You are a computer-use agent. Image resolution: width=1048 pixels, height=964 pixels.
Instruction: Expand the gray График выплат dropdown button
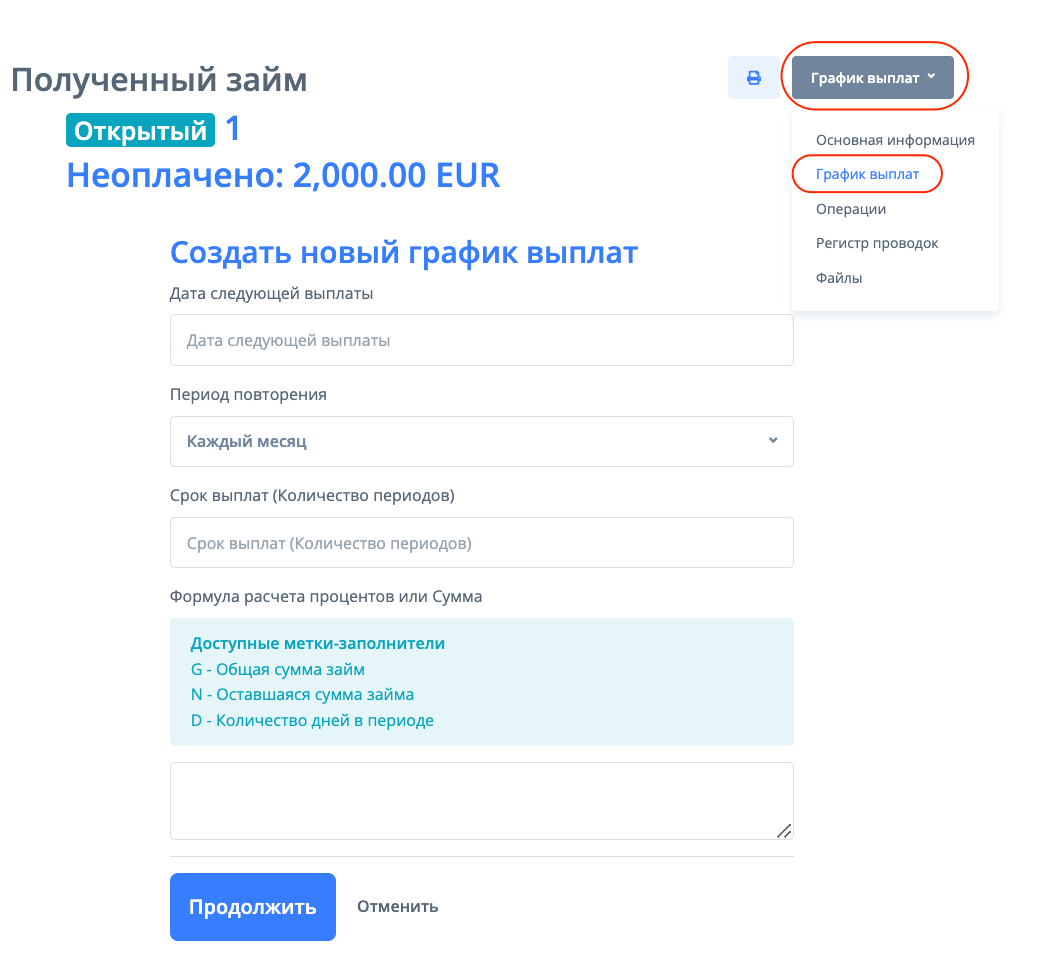click(x=872, y=78)
